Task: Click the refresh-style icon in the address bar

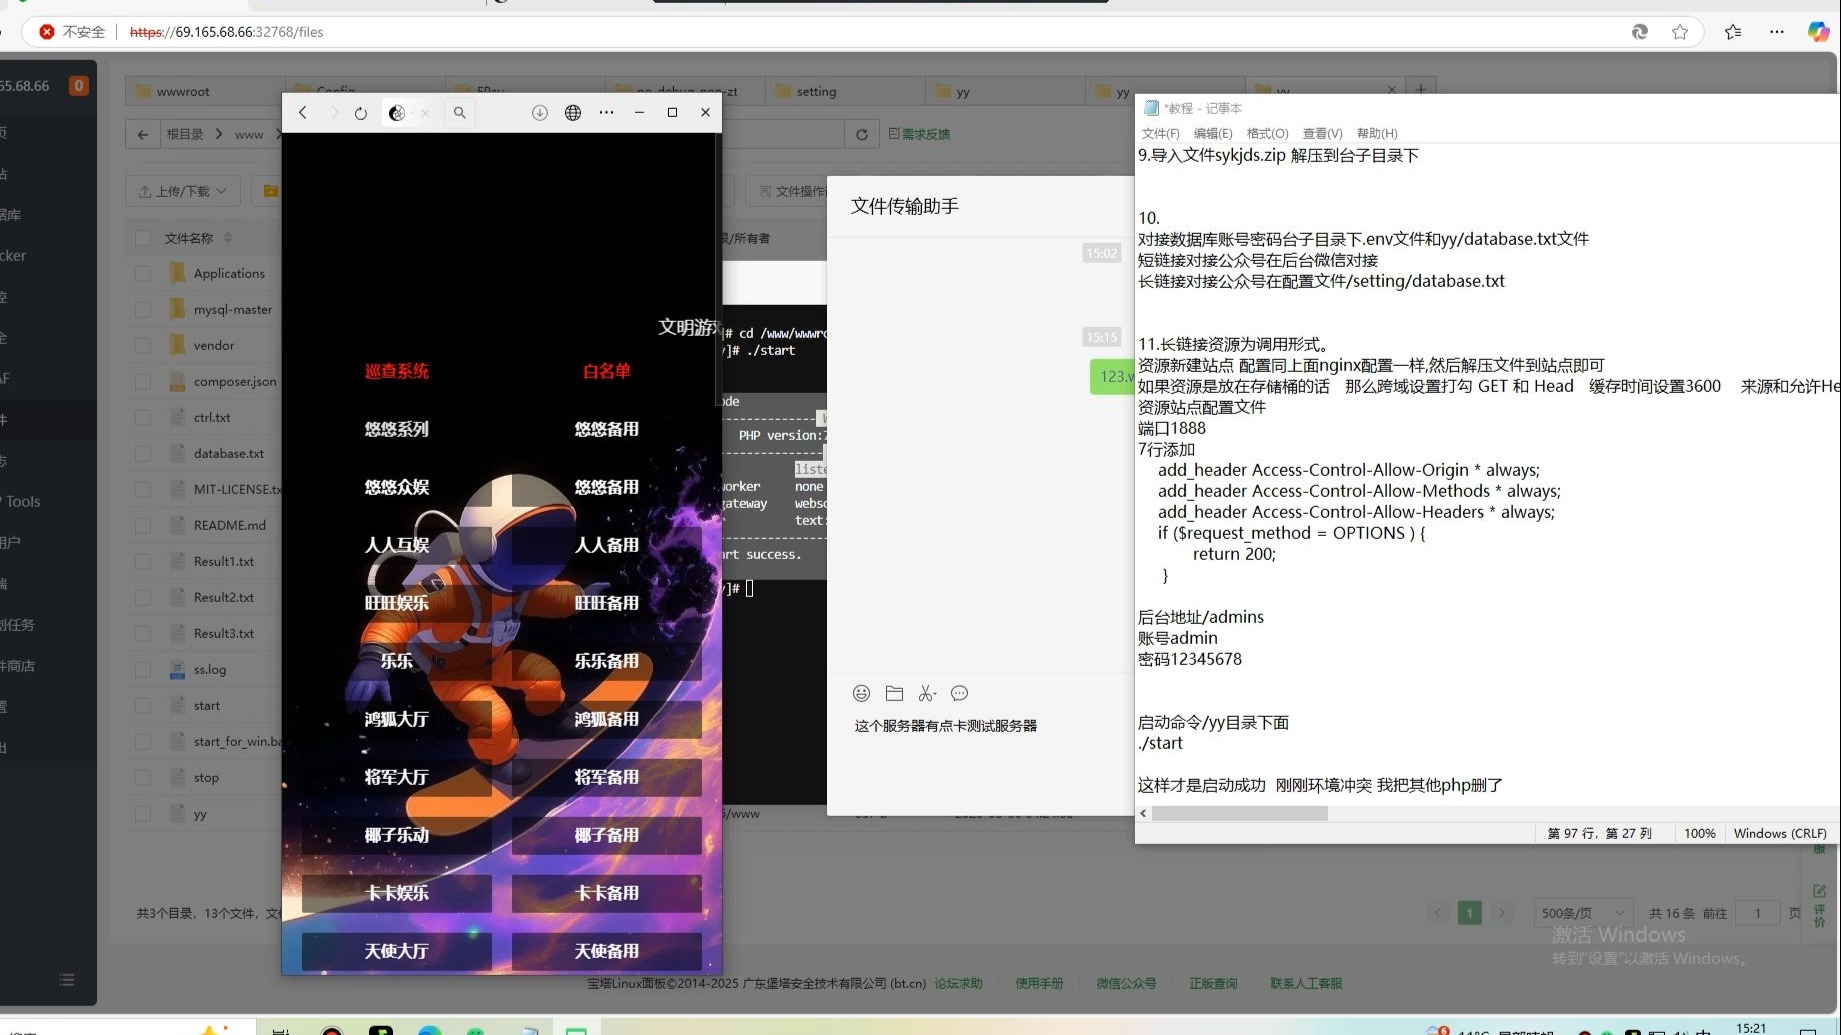Action: (x=1640, y=32)
